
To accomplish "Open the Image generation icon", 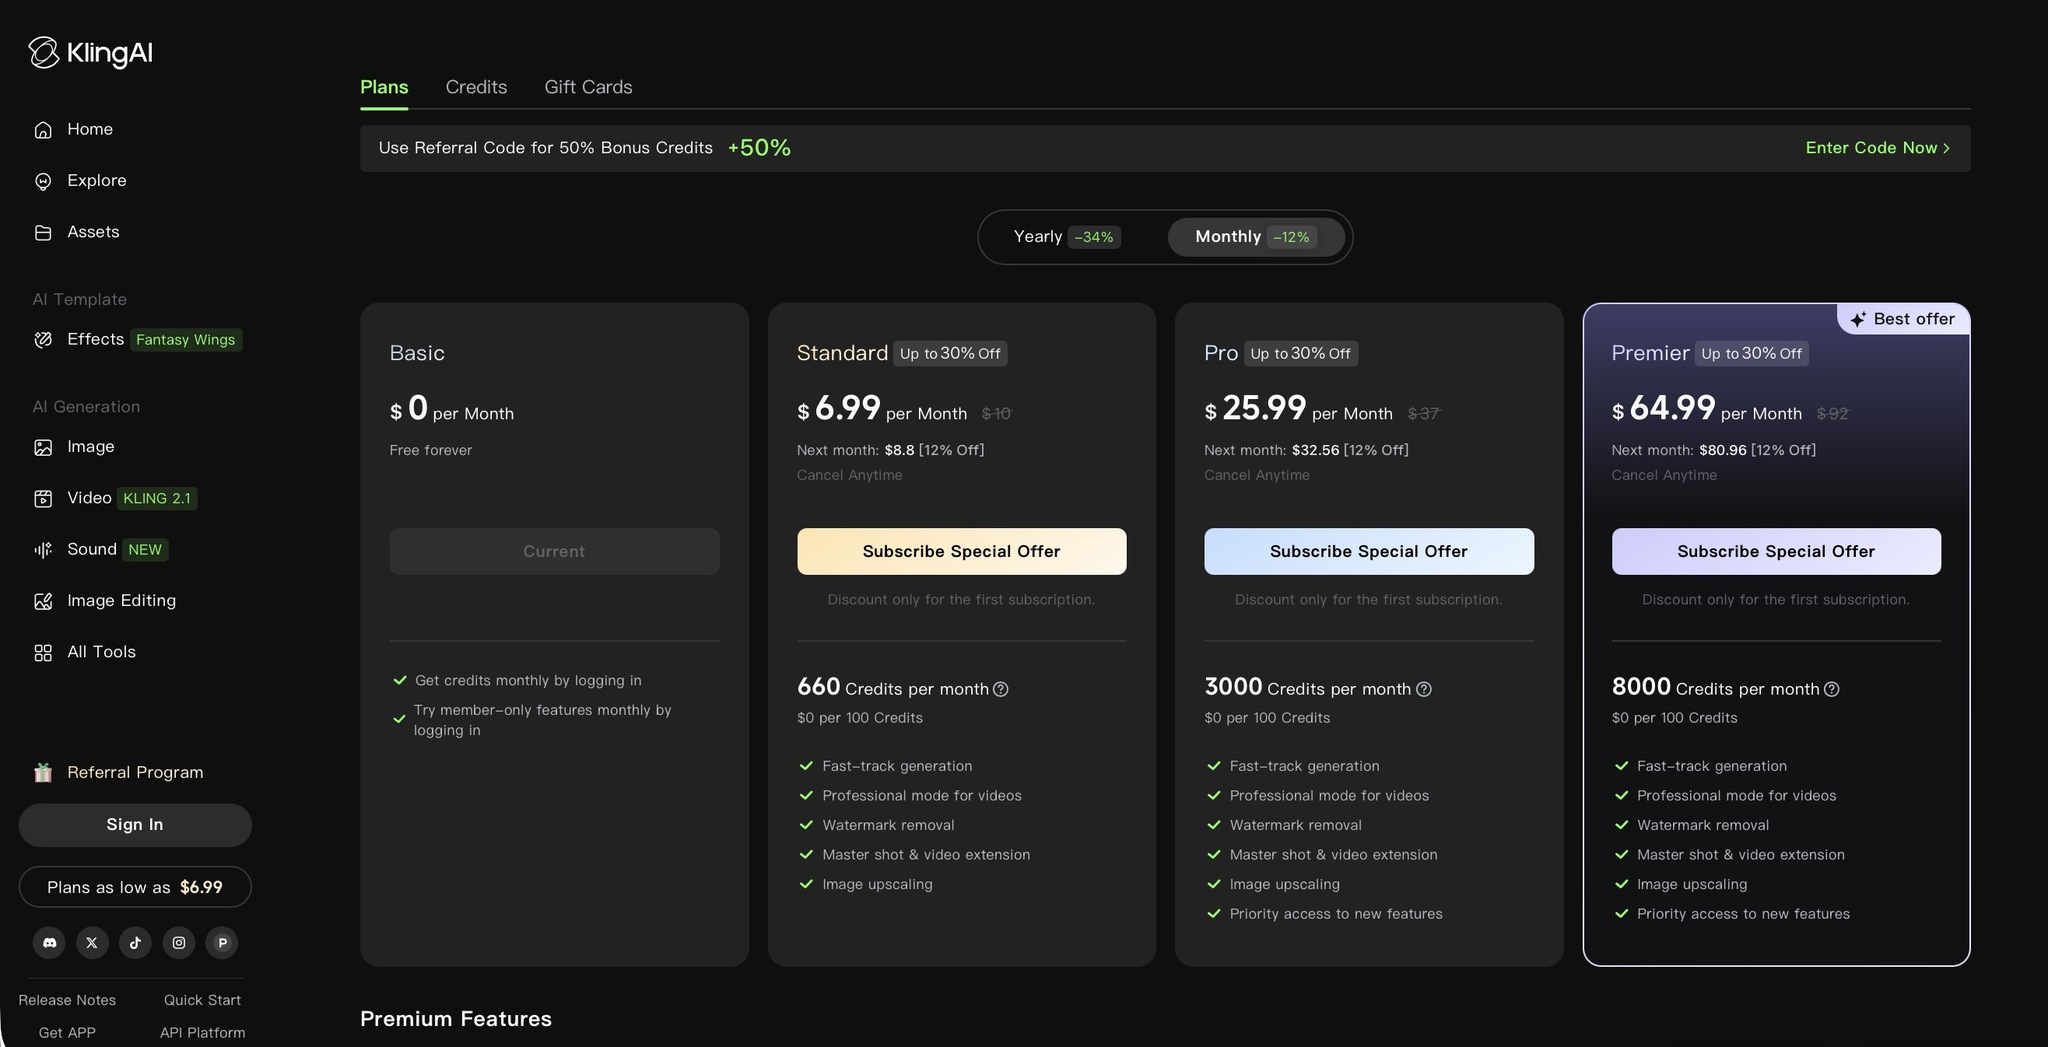I will [43, 447].
